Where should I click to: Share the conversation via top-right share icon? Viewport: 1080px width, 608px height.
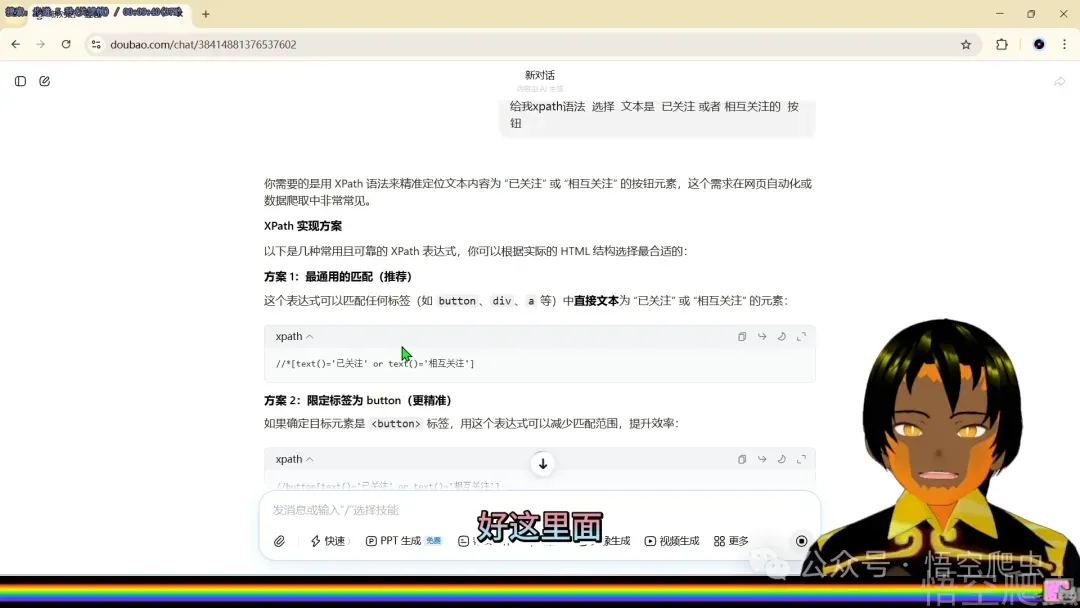(x=1059, y=81)
